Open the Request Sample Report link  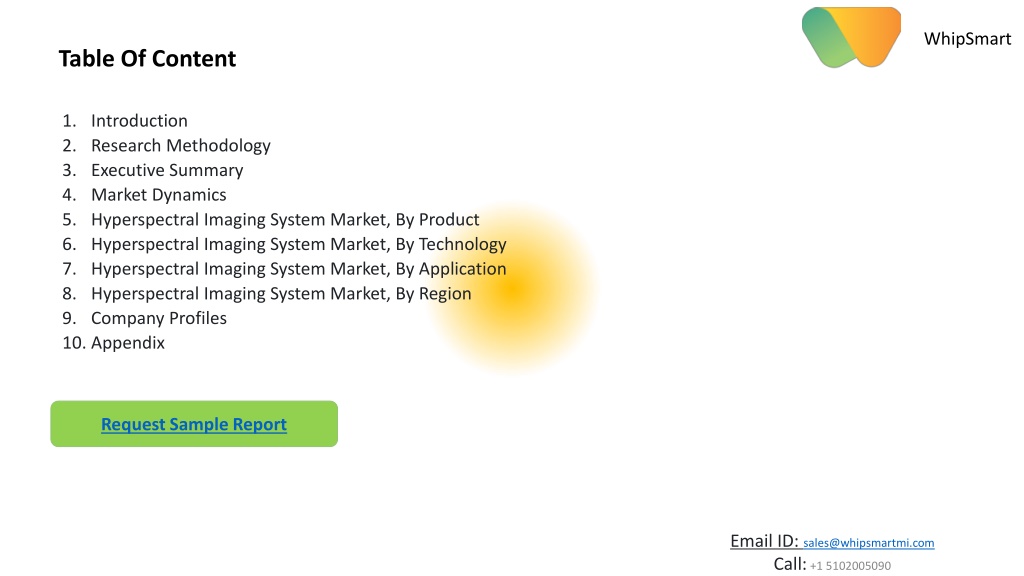(194, 424)
